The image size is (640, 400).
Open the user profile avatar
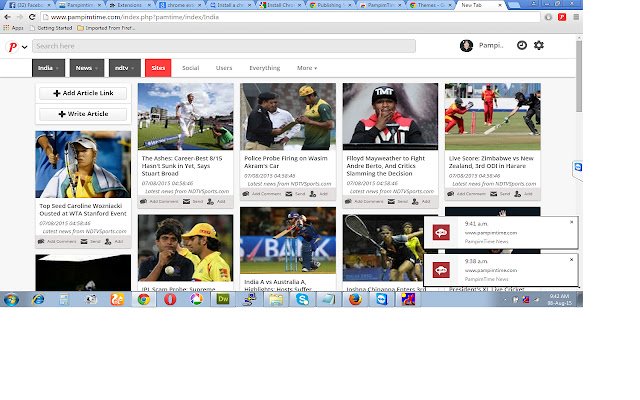coord(466,46)
